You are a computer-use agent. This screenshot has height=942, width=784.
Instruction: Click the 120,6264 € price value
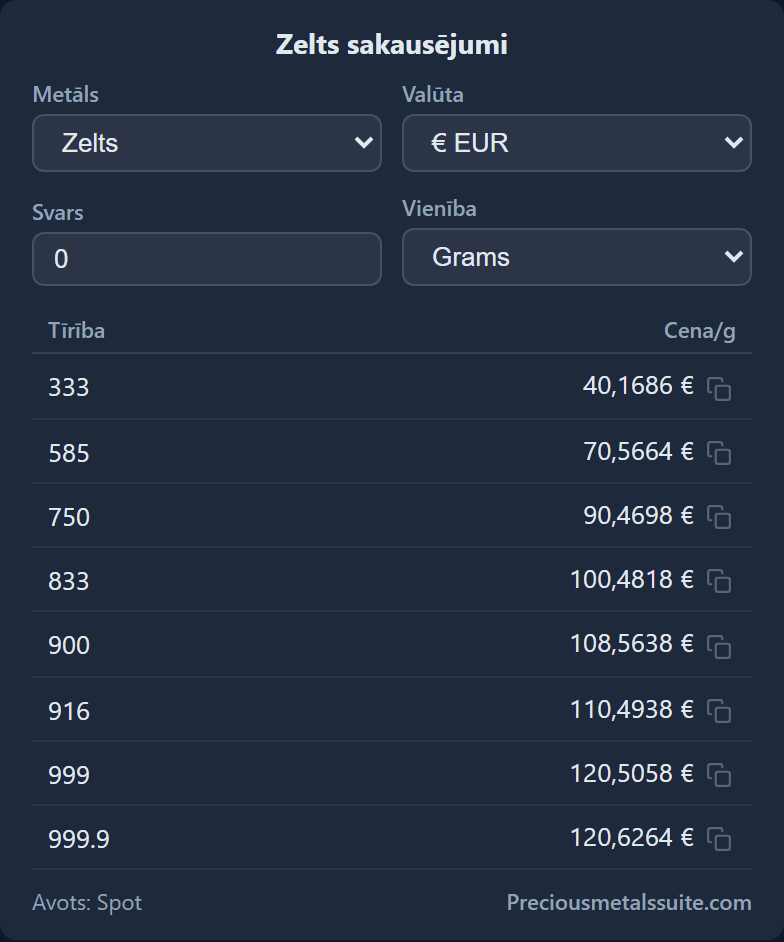pyautogui.click(x=631, y=837)
